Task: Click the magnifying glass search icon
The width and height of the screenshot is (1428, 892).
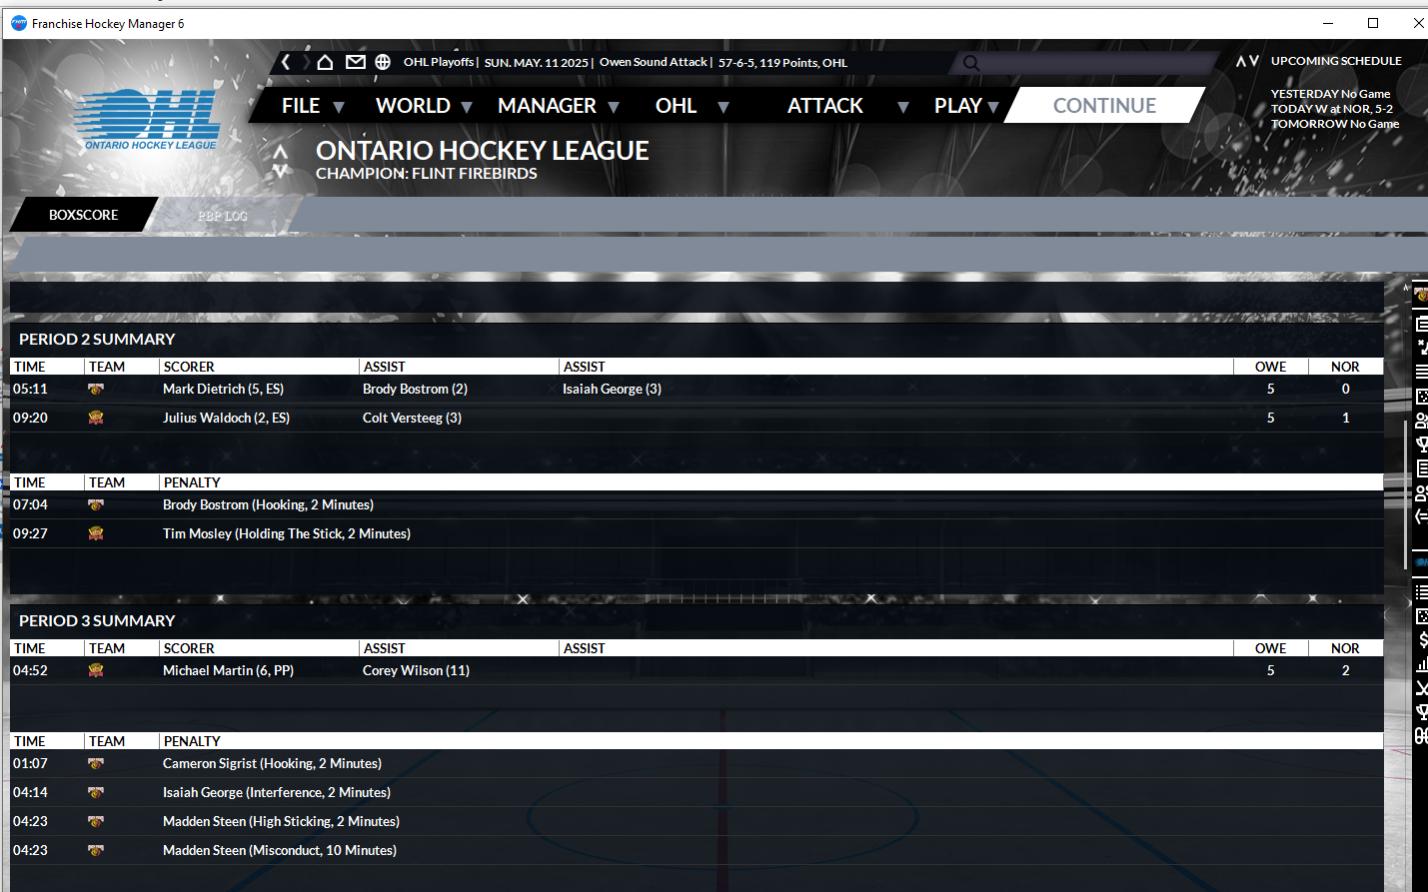Action: pos(969,63)
